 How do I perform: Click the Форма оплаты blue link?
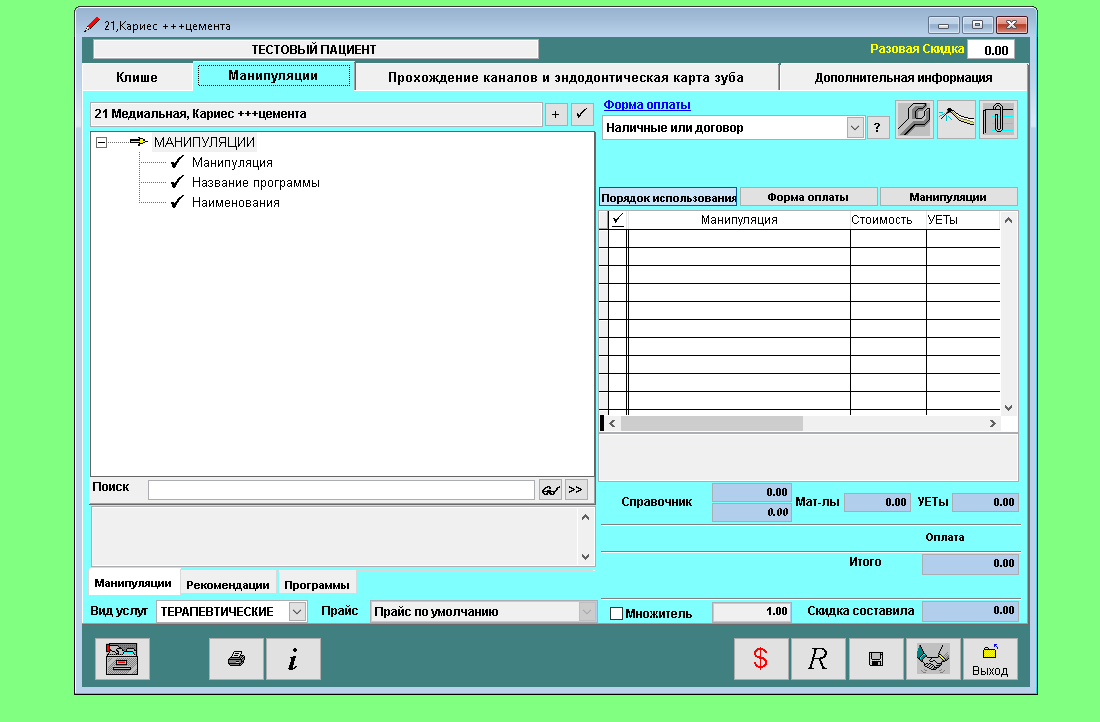click(647, 105)
